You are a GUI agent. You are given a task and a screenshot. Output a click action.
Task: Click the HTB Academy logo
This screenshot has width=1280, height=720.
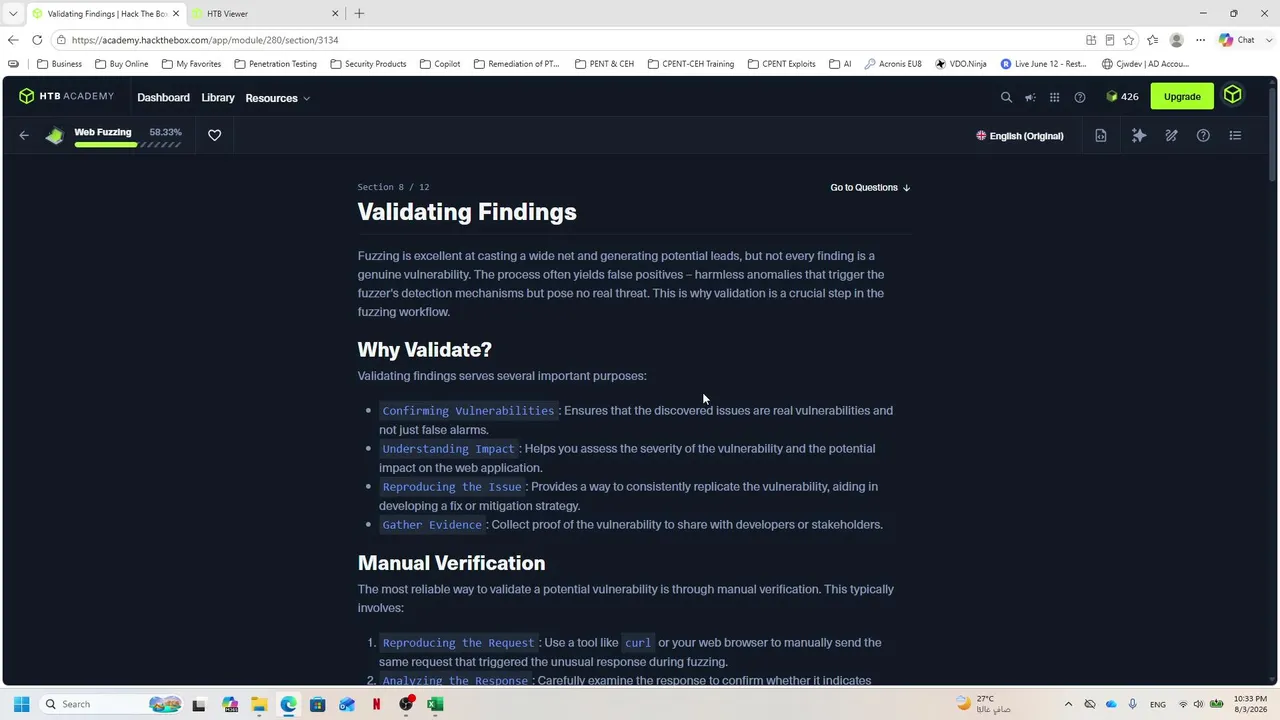66,97
